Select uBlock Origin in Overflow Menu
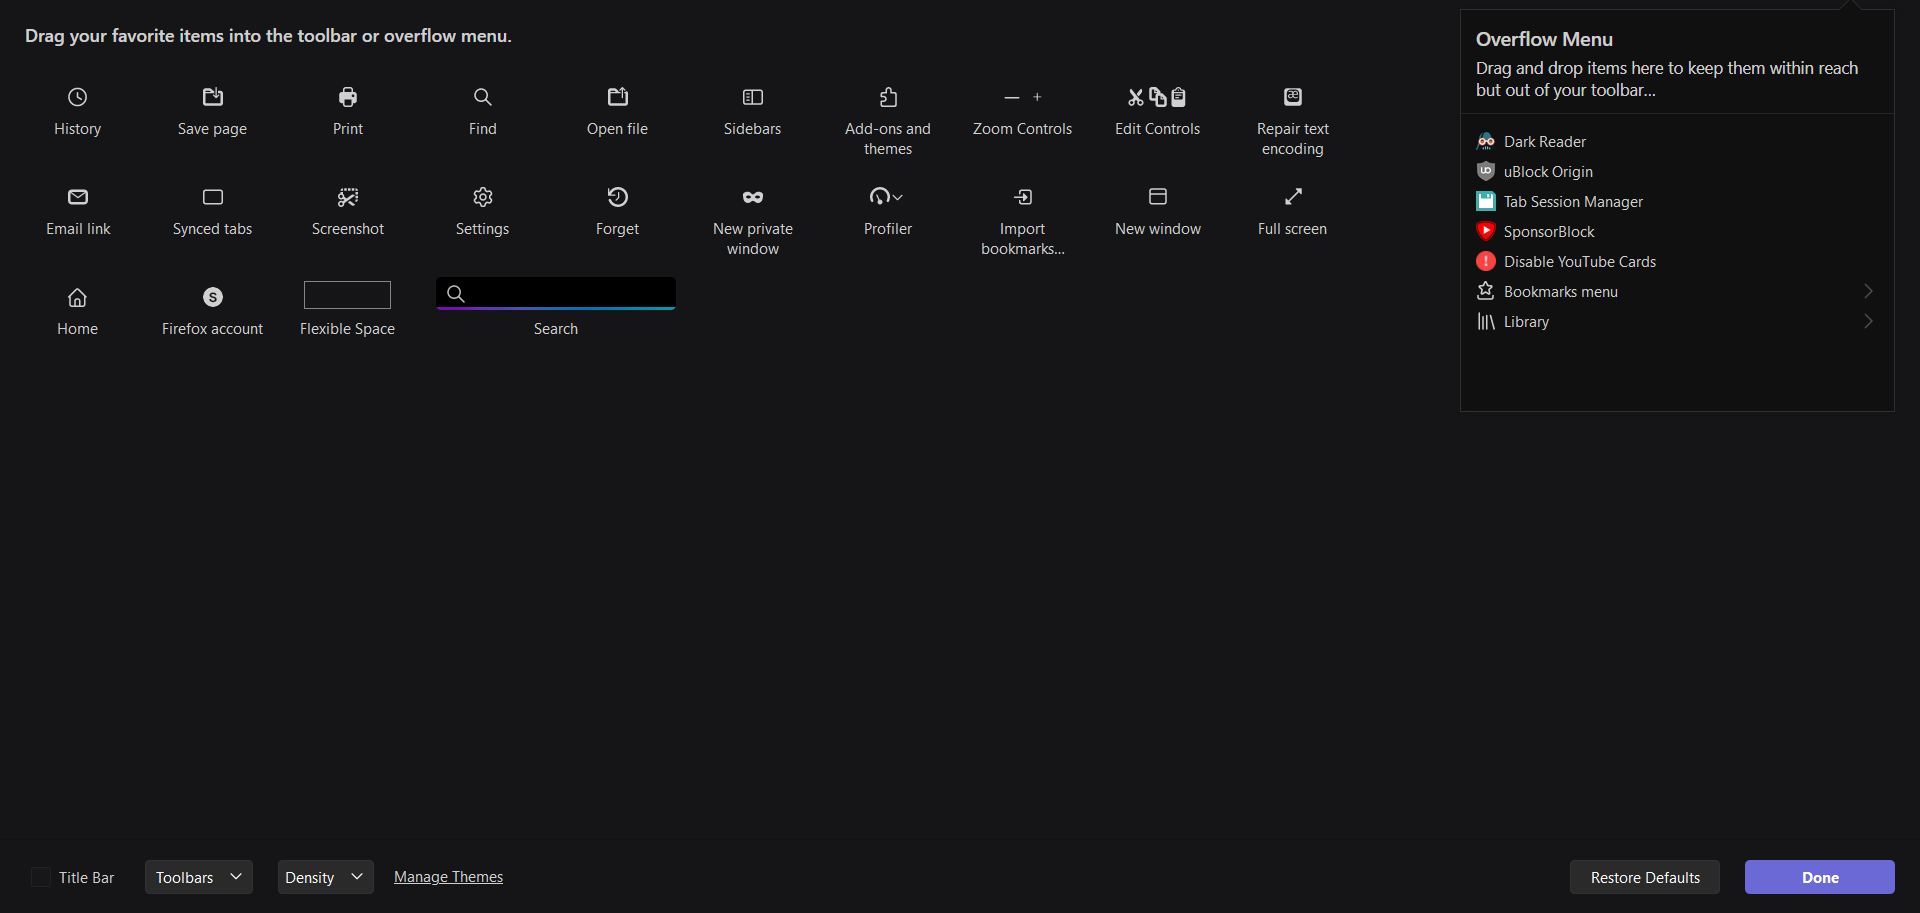Viewport: 1920px width, 913px height. tap(1677, 171)
